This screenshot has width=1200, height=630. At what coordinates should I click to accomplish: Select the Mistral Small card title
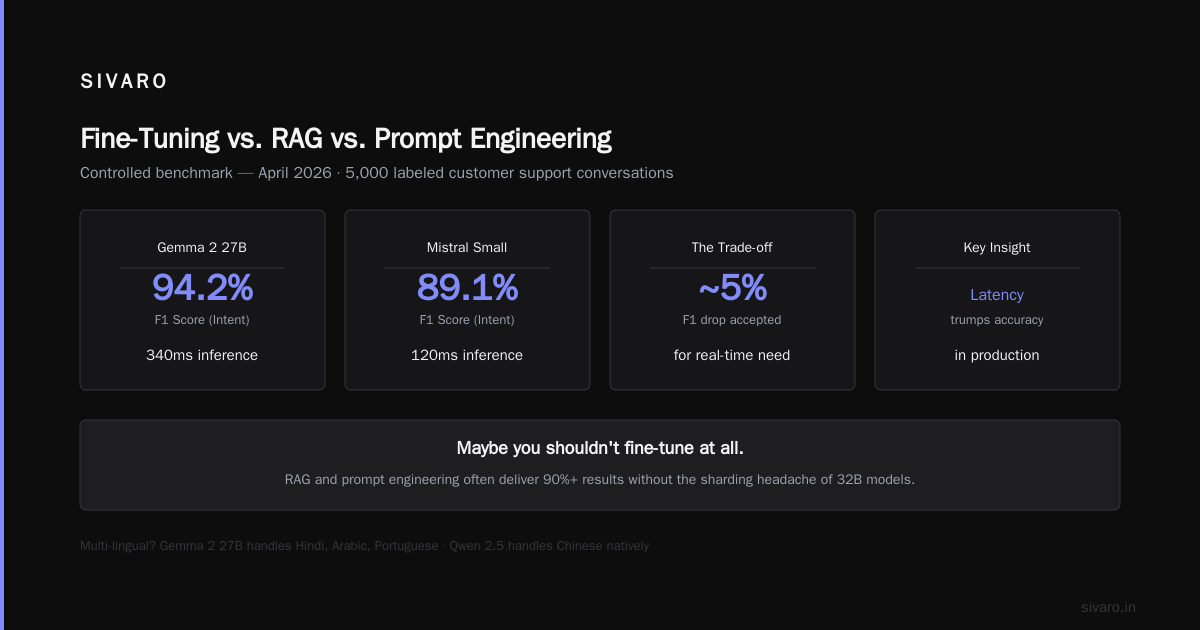467,247
